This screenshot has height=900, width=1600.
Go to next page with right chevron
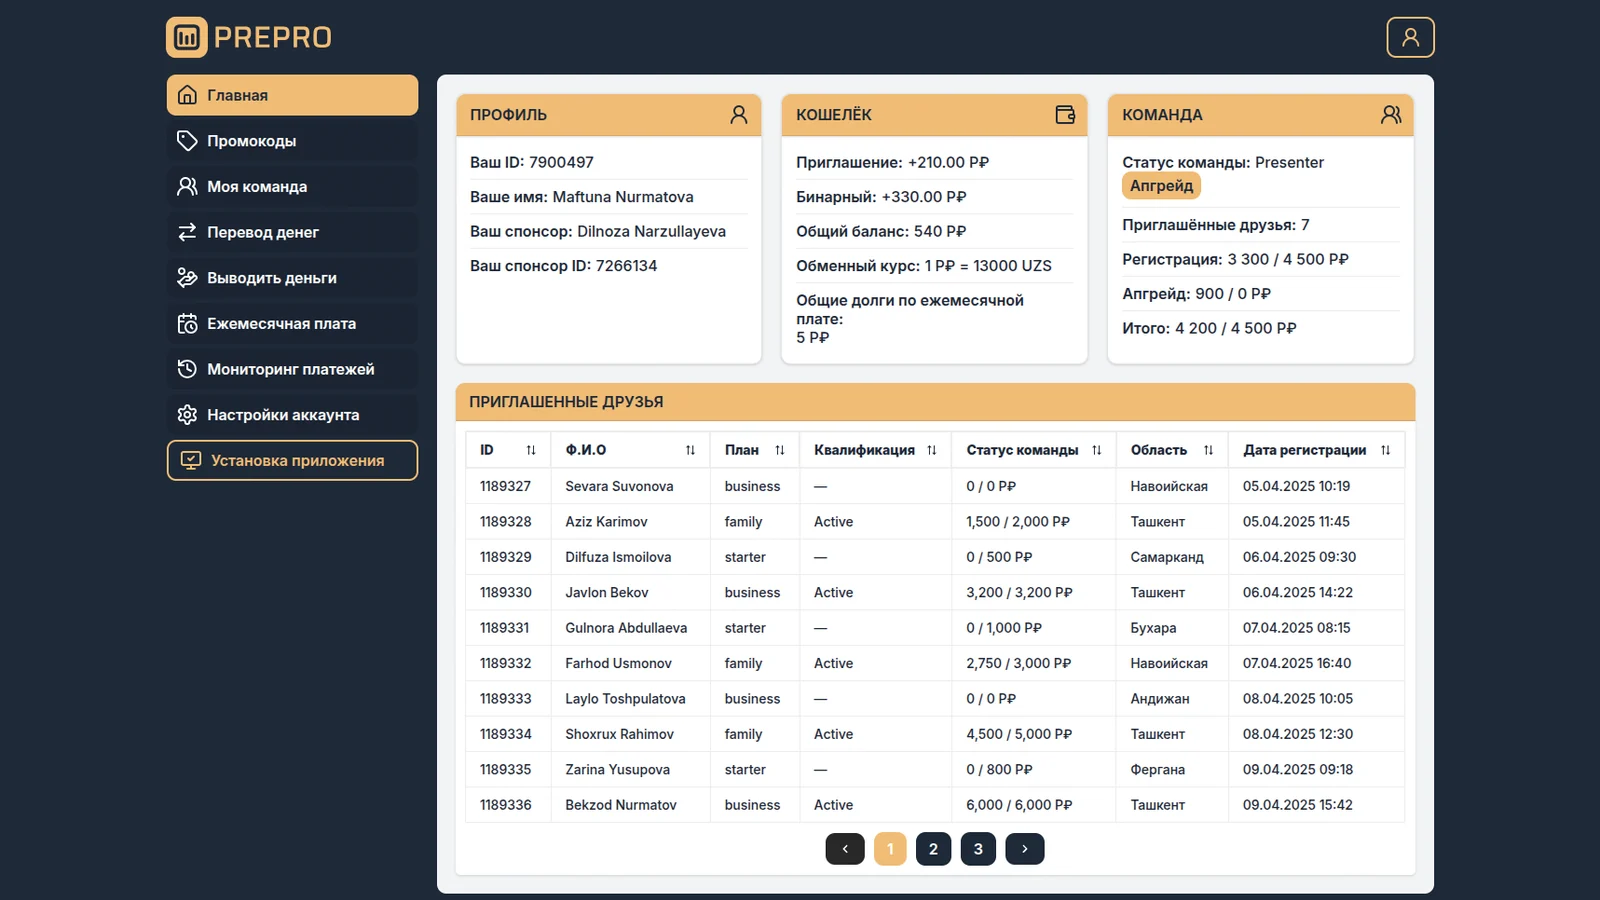click(x=1025, y=849)
